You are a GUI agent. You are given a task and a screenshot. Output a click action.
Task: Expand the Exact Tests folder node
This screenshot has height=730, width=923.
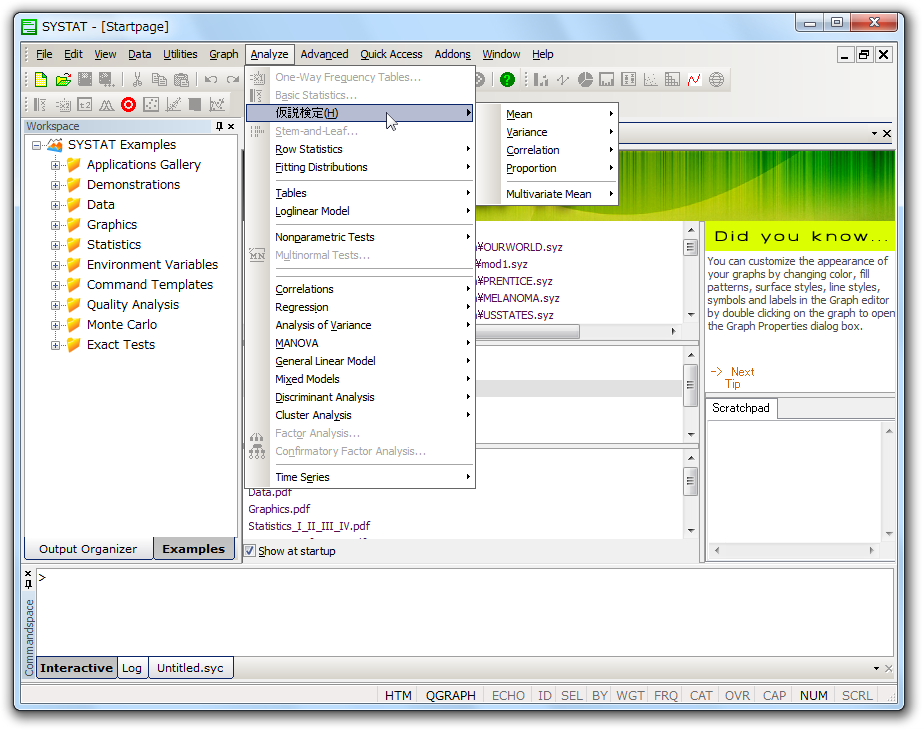tap(55, 346)
